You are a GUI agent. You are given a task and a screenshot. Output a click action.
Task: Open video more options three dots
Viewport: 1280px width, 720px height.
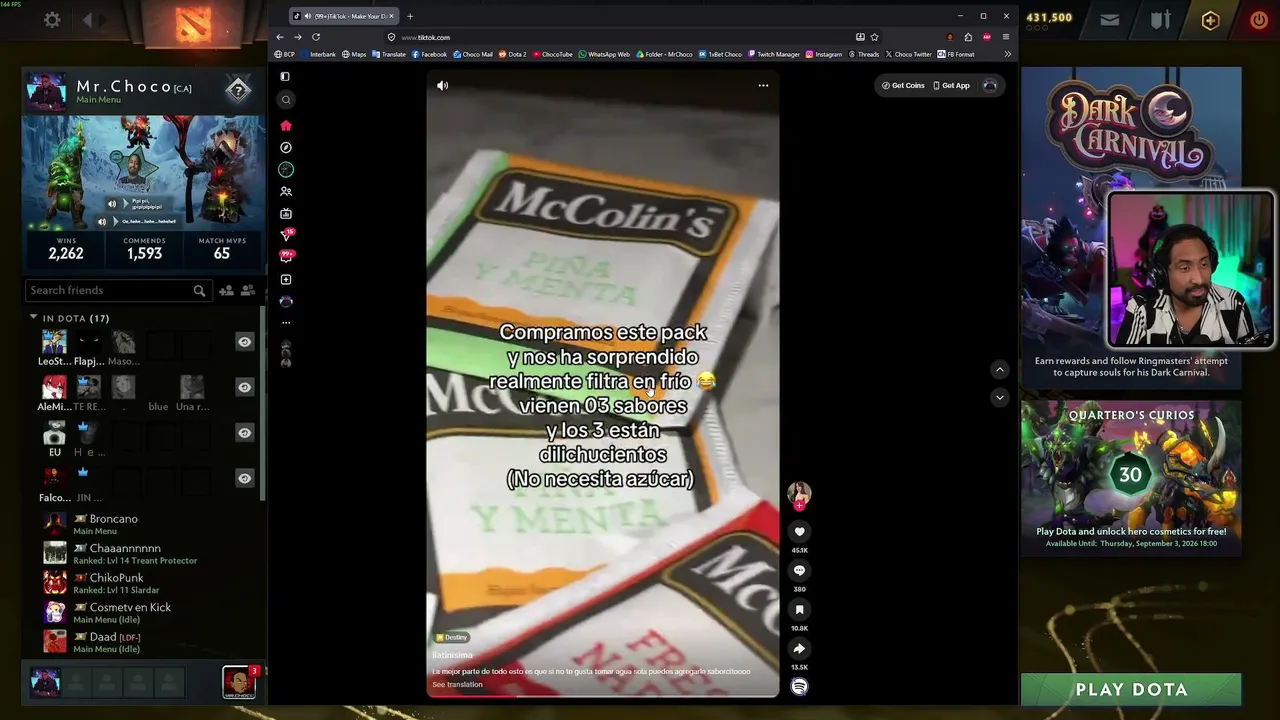pos(763,85)
